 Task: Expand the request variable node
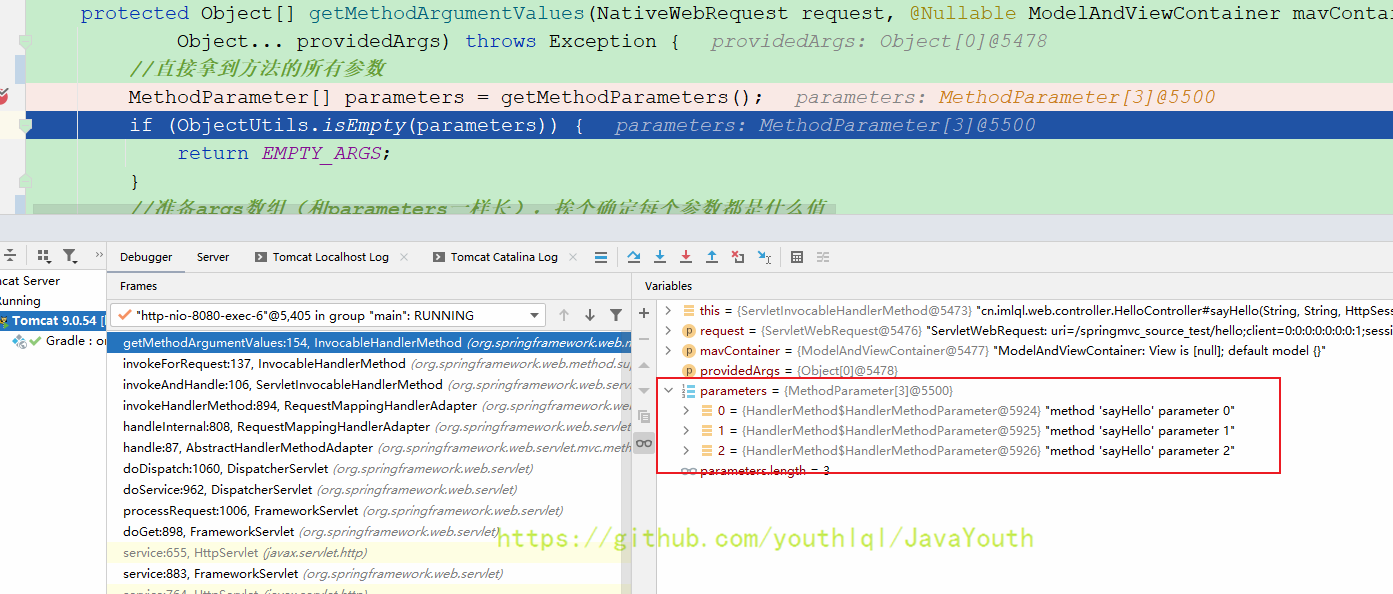click(x=669, y=331)
